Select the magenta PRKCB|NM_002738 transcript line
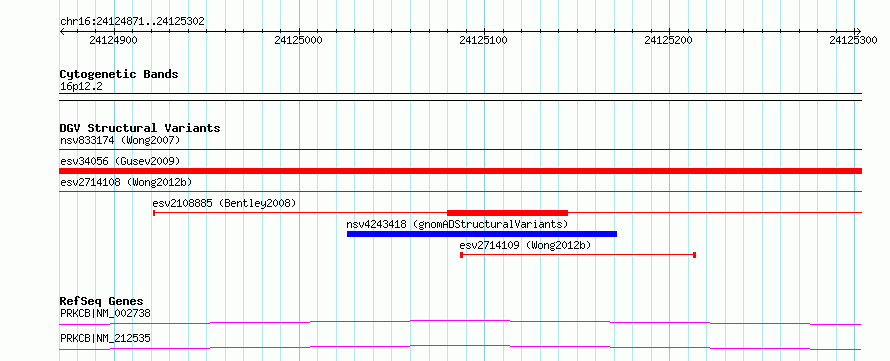890x361 pixels. tap(461, 322)
